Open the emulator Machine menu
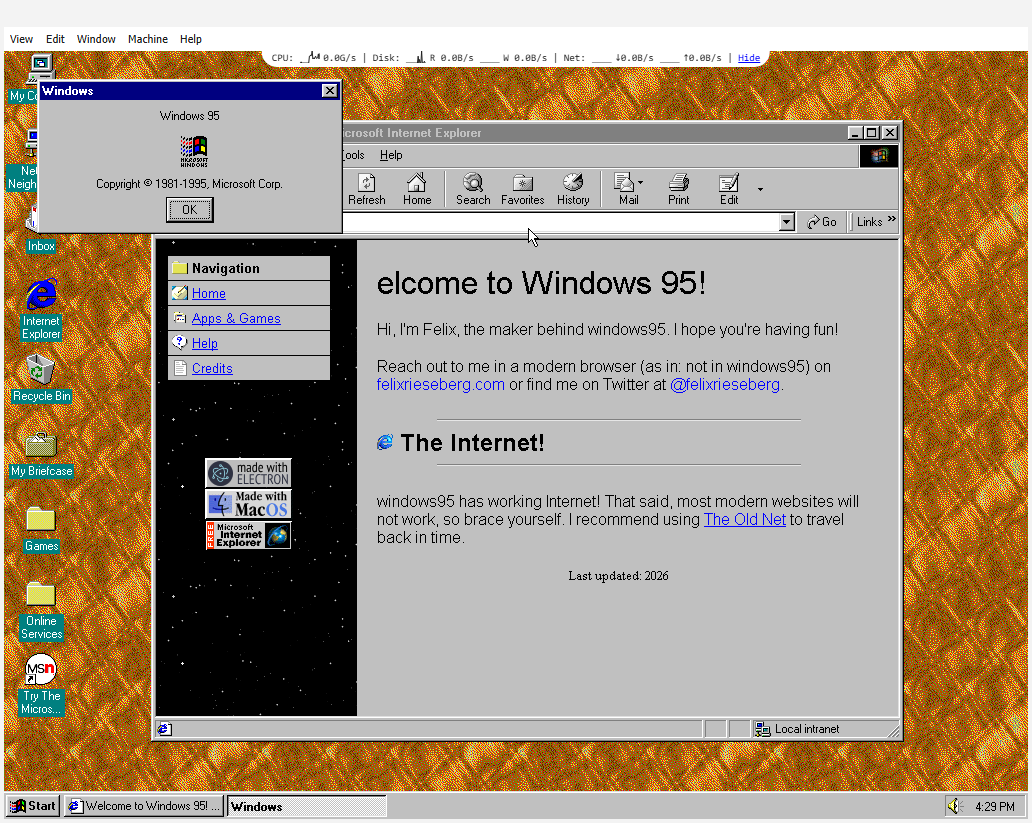This screenshot has height=823, width=1032. [147, 40]
